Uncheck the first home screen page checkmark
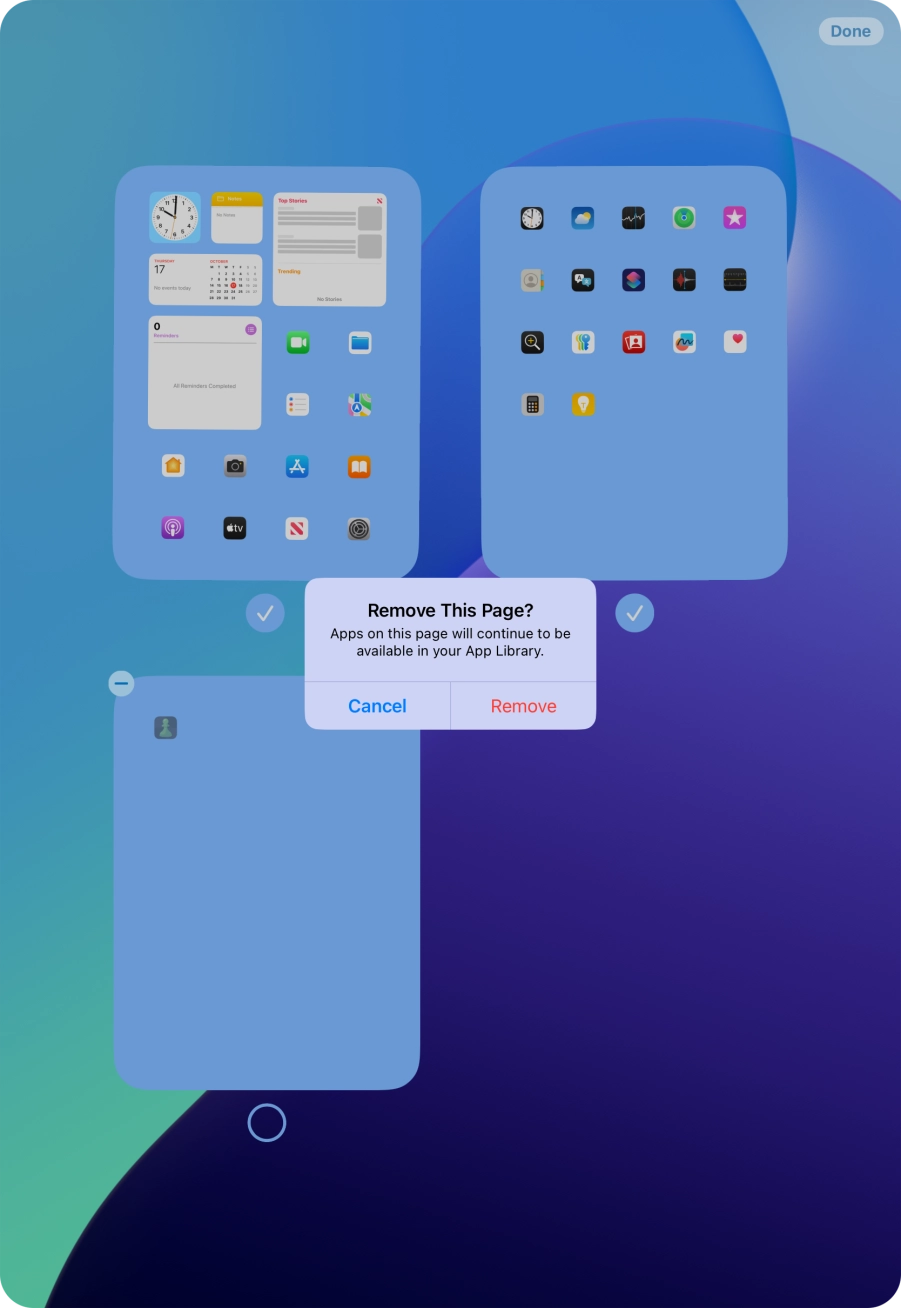The width and height of the screenshot is (901, 1308). coord(265,613)
